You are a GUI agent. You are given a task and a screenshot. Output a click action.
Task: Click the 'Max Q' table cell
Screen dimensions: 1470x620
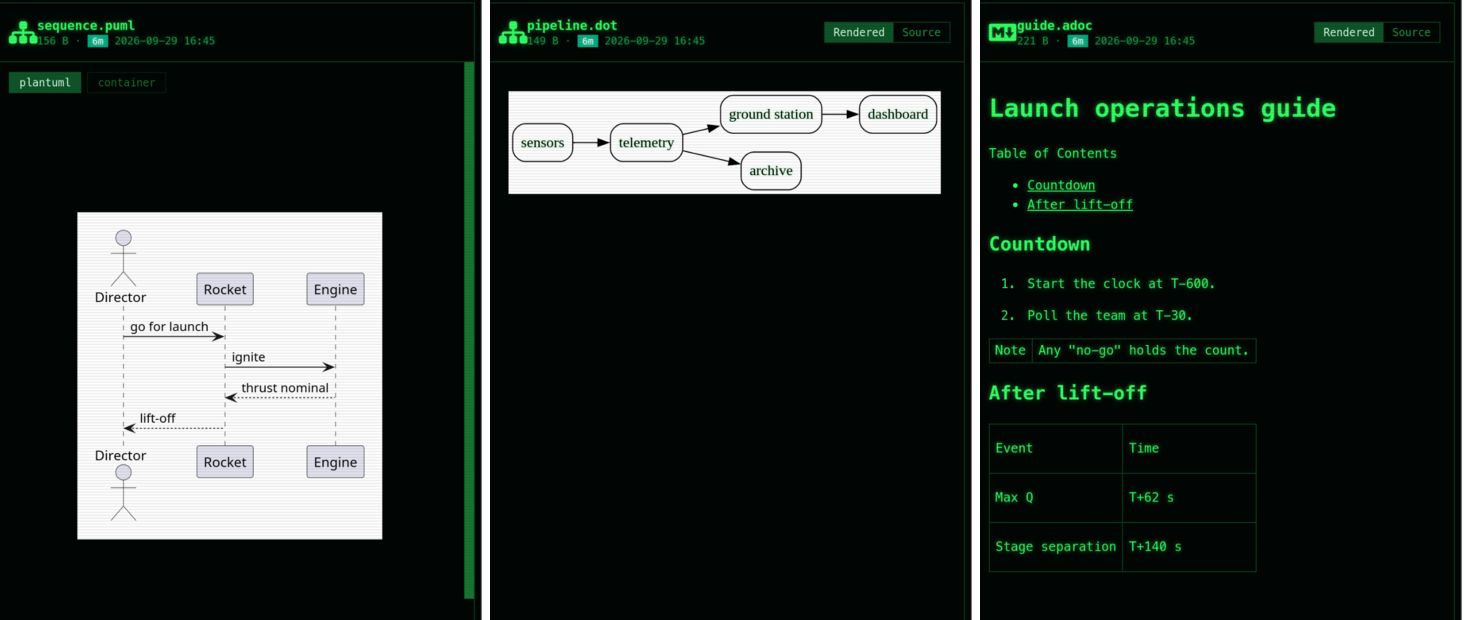[x=1056, y=497]
